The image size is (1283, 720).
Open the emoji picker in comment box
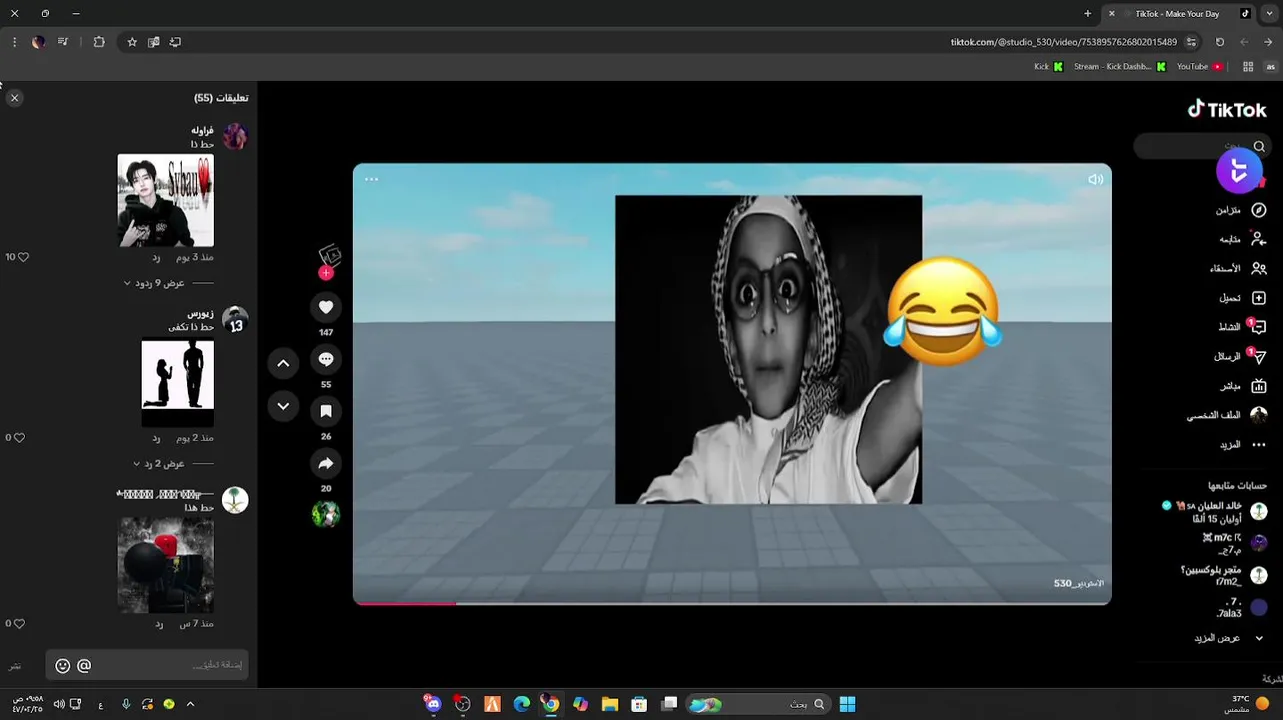click(62, 665)
